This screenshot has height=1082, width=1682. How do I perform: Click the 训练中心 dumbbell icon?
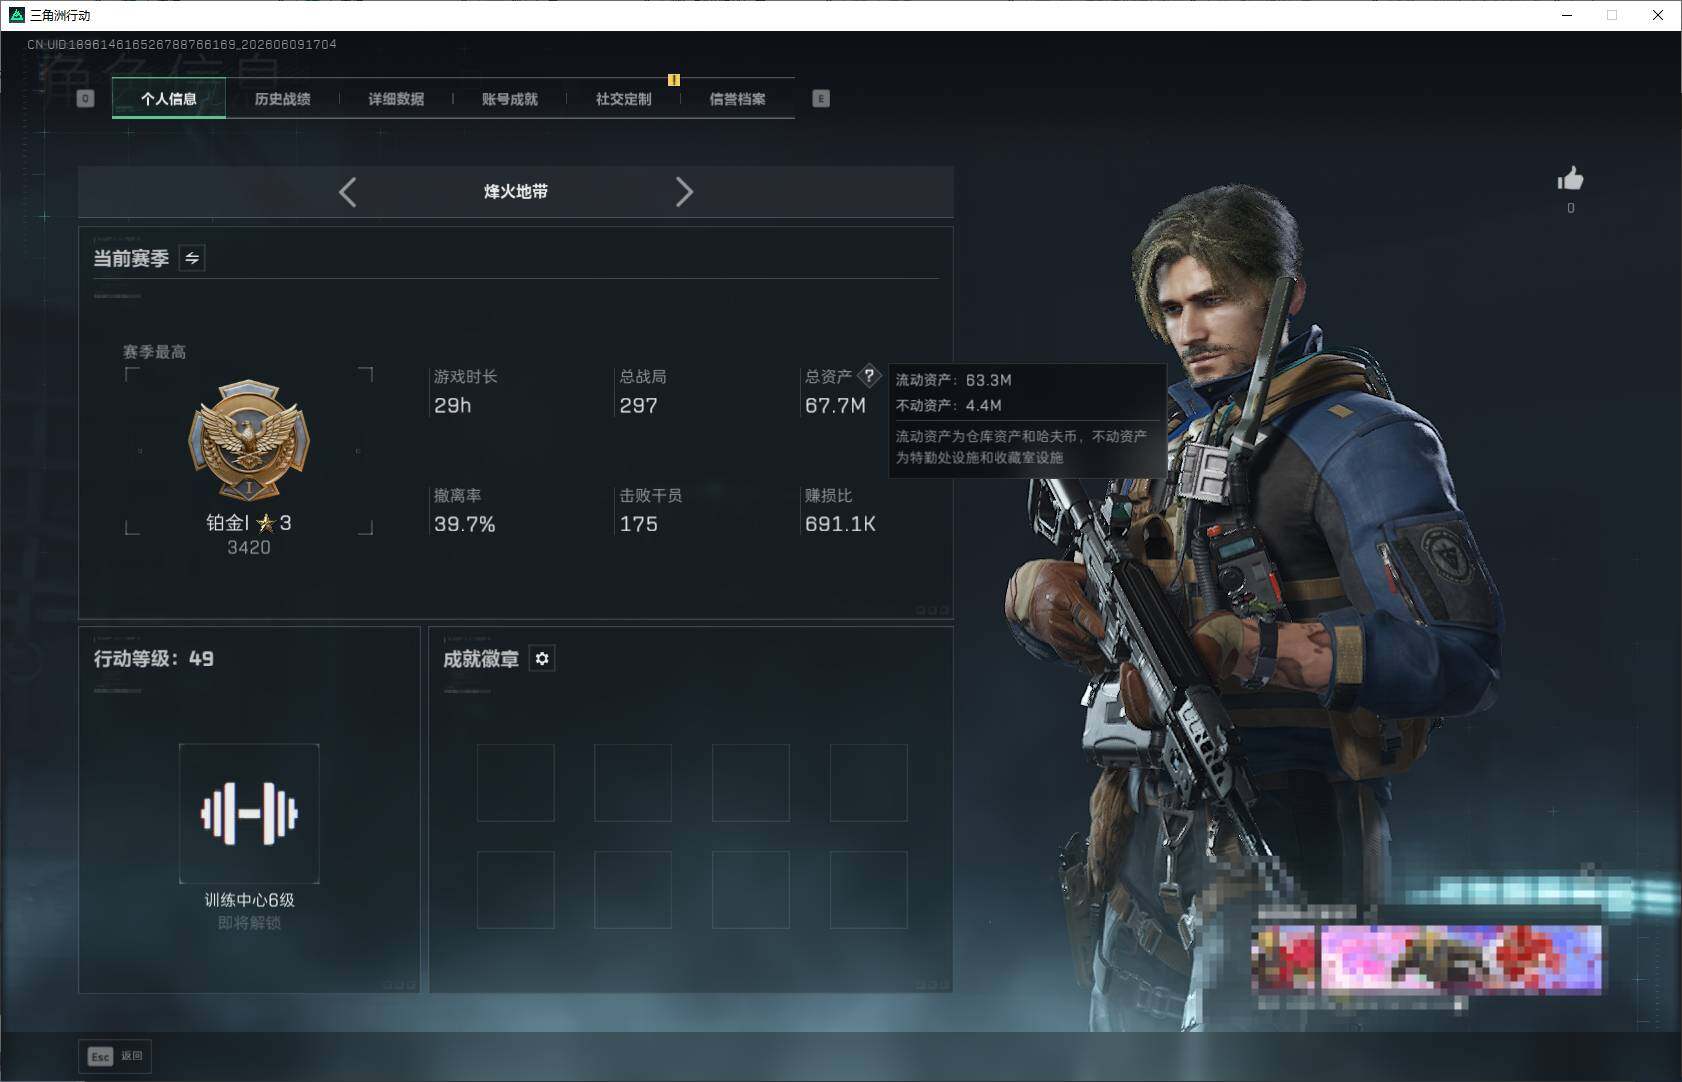pyautogui.click(x=249, y=813)
